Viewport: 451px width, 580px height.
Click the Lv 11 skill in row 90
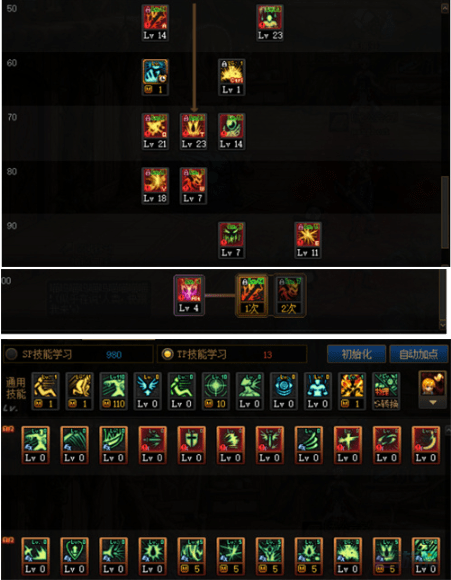[308, 240]
